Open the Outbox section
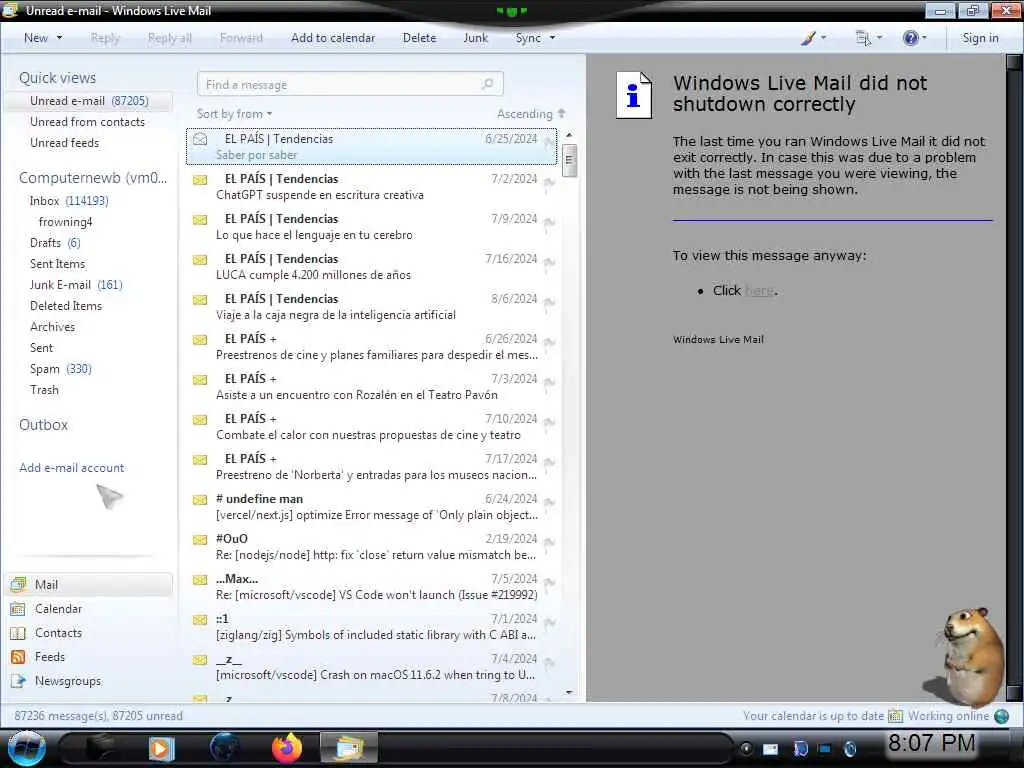This screenshot has width=1024, height=768. click(43, 425)
